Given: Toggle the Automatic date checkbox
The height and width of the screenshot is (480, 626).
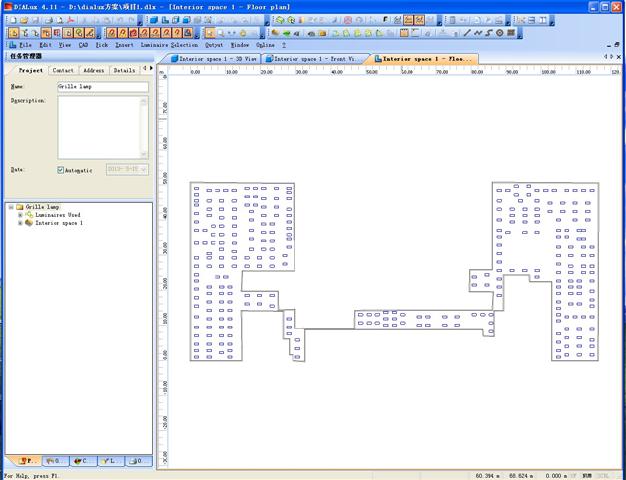Looking at the screenshot, I should click(x=61, y=170).
